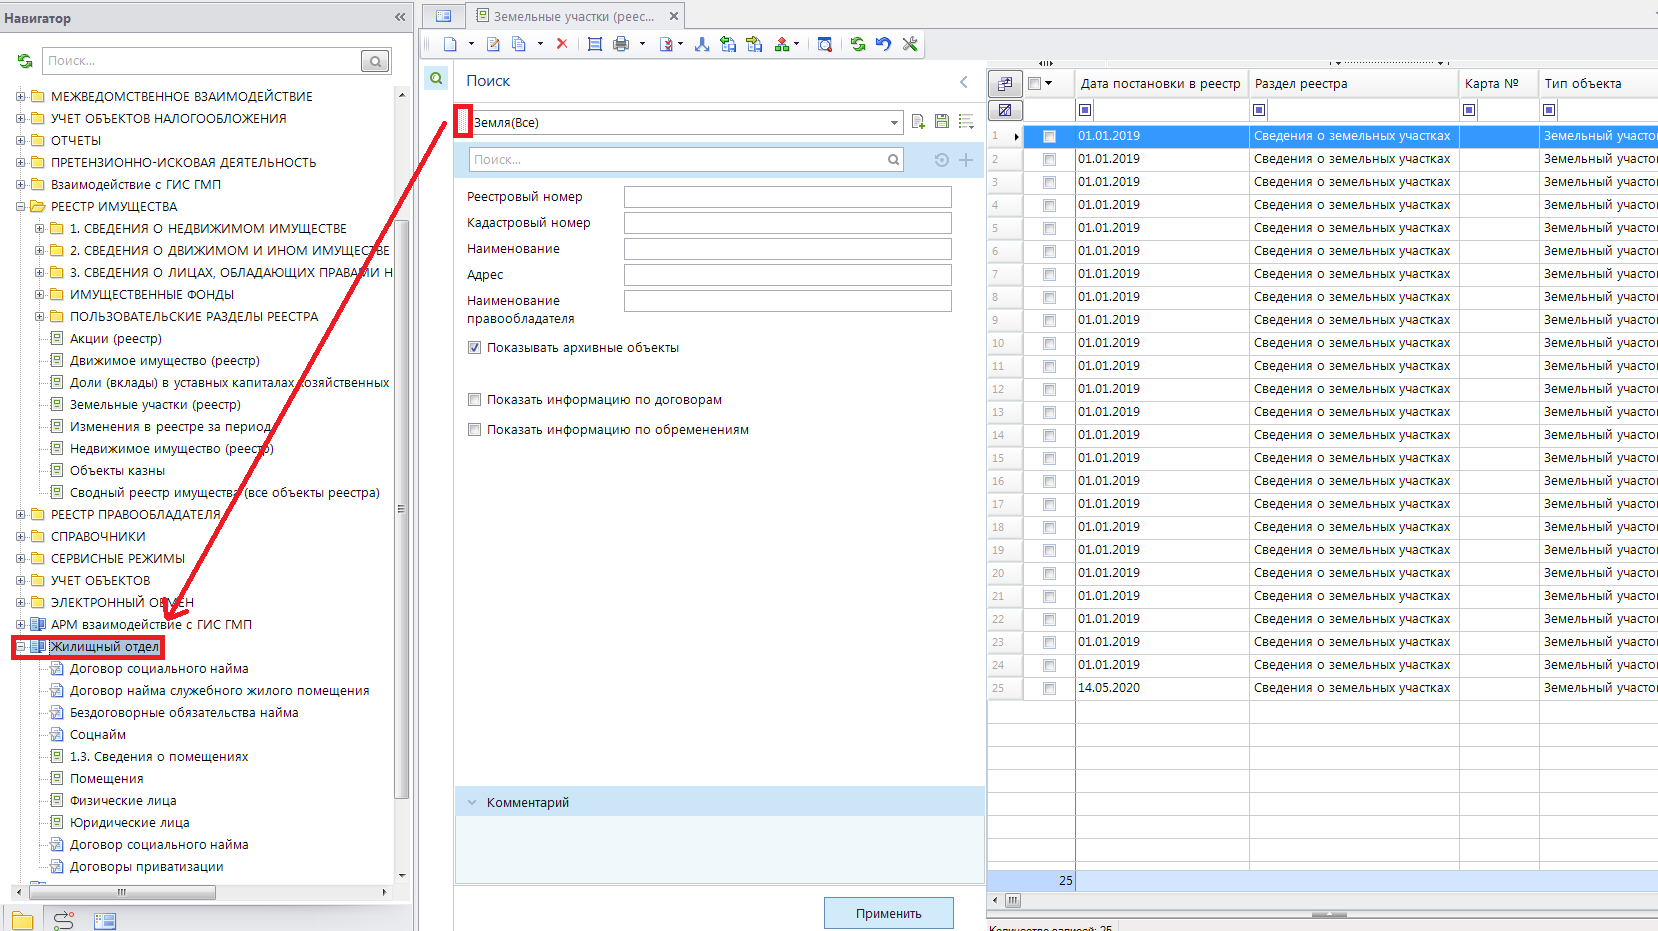This screenshot has height=931, width=1658.
Task: Click the hierarchy structure icon
Action: [782, 44]
